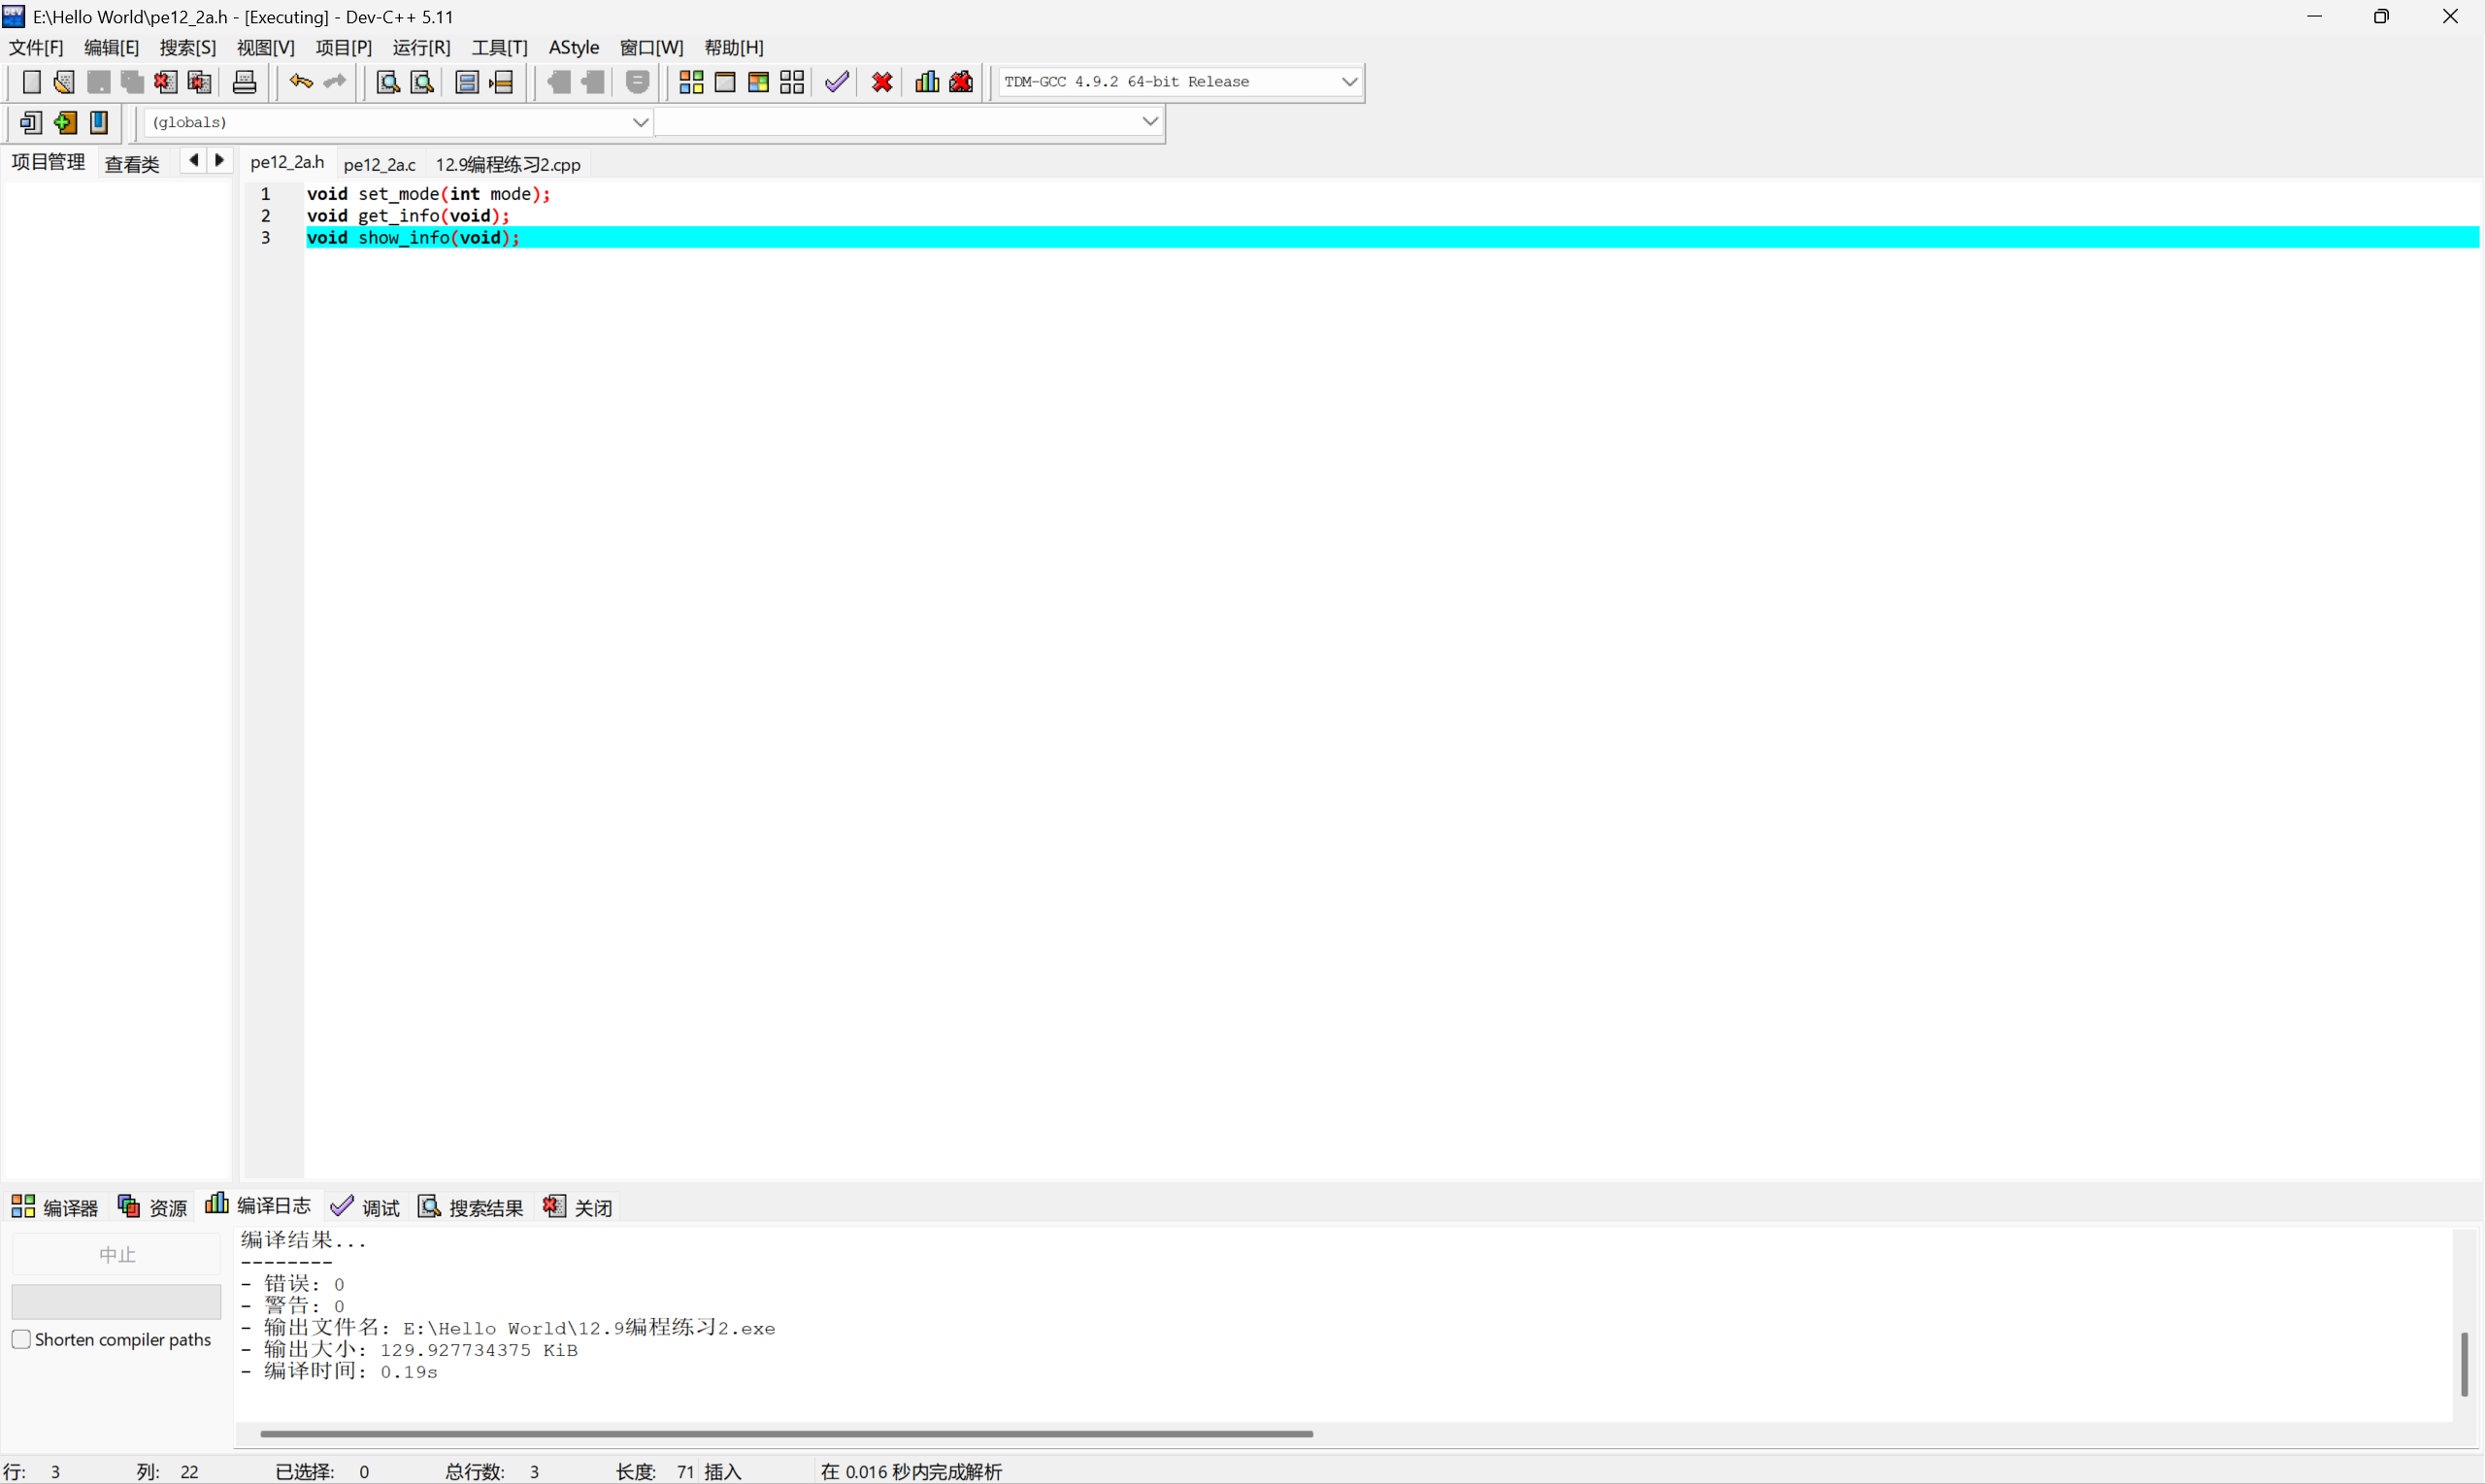Enable Shorten compiler paths checkbox

pos(21,1339)
